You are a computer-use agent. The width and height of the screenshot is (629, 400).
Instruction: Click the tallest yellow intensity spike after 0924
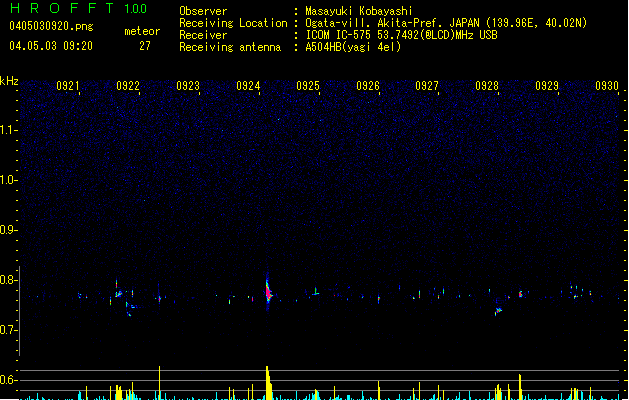pyautogui.click(x=268, y=382)
